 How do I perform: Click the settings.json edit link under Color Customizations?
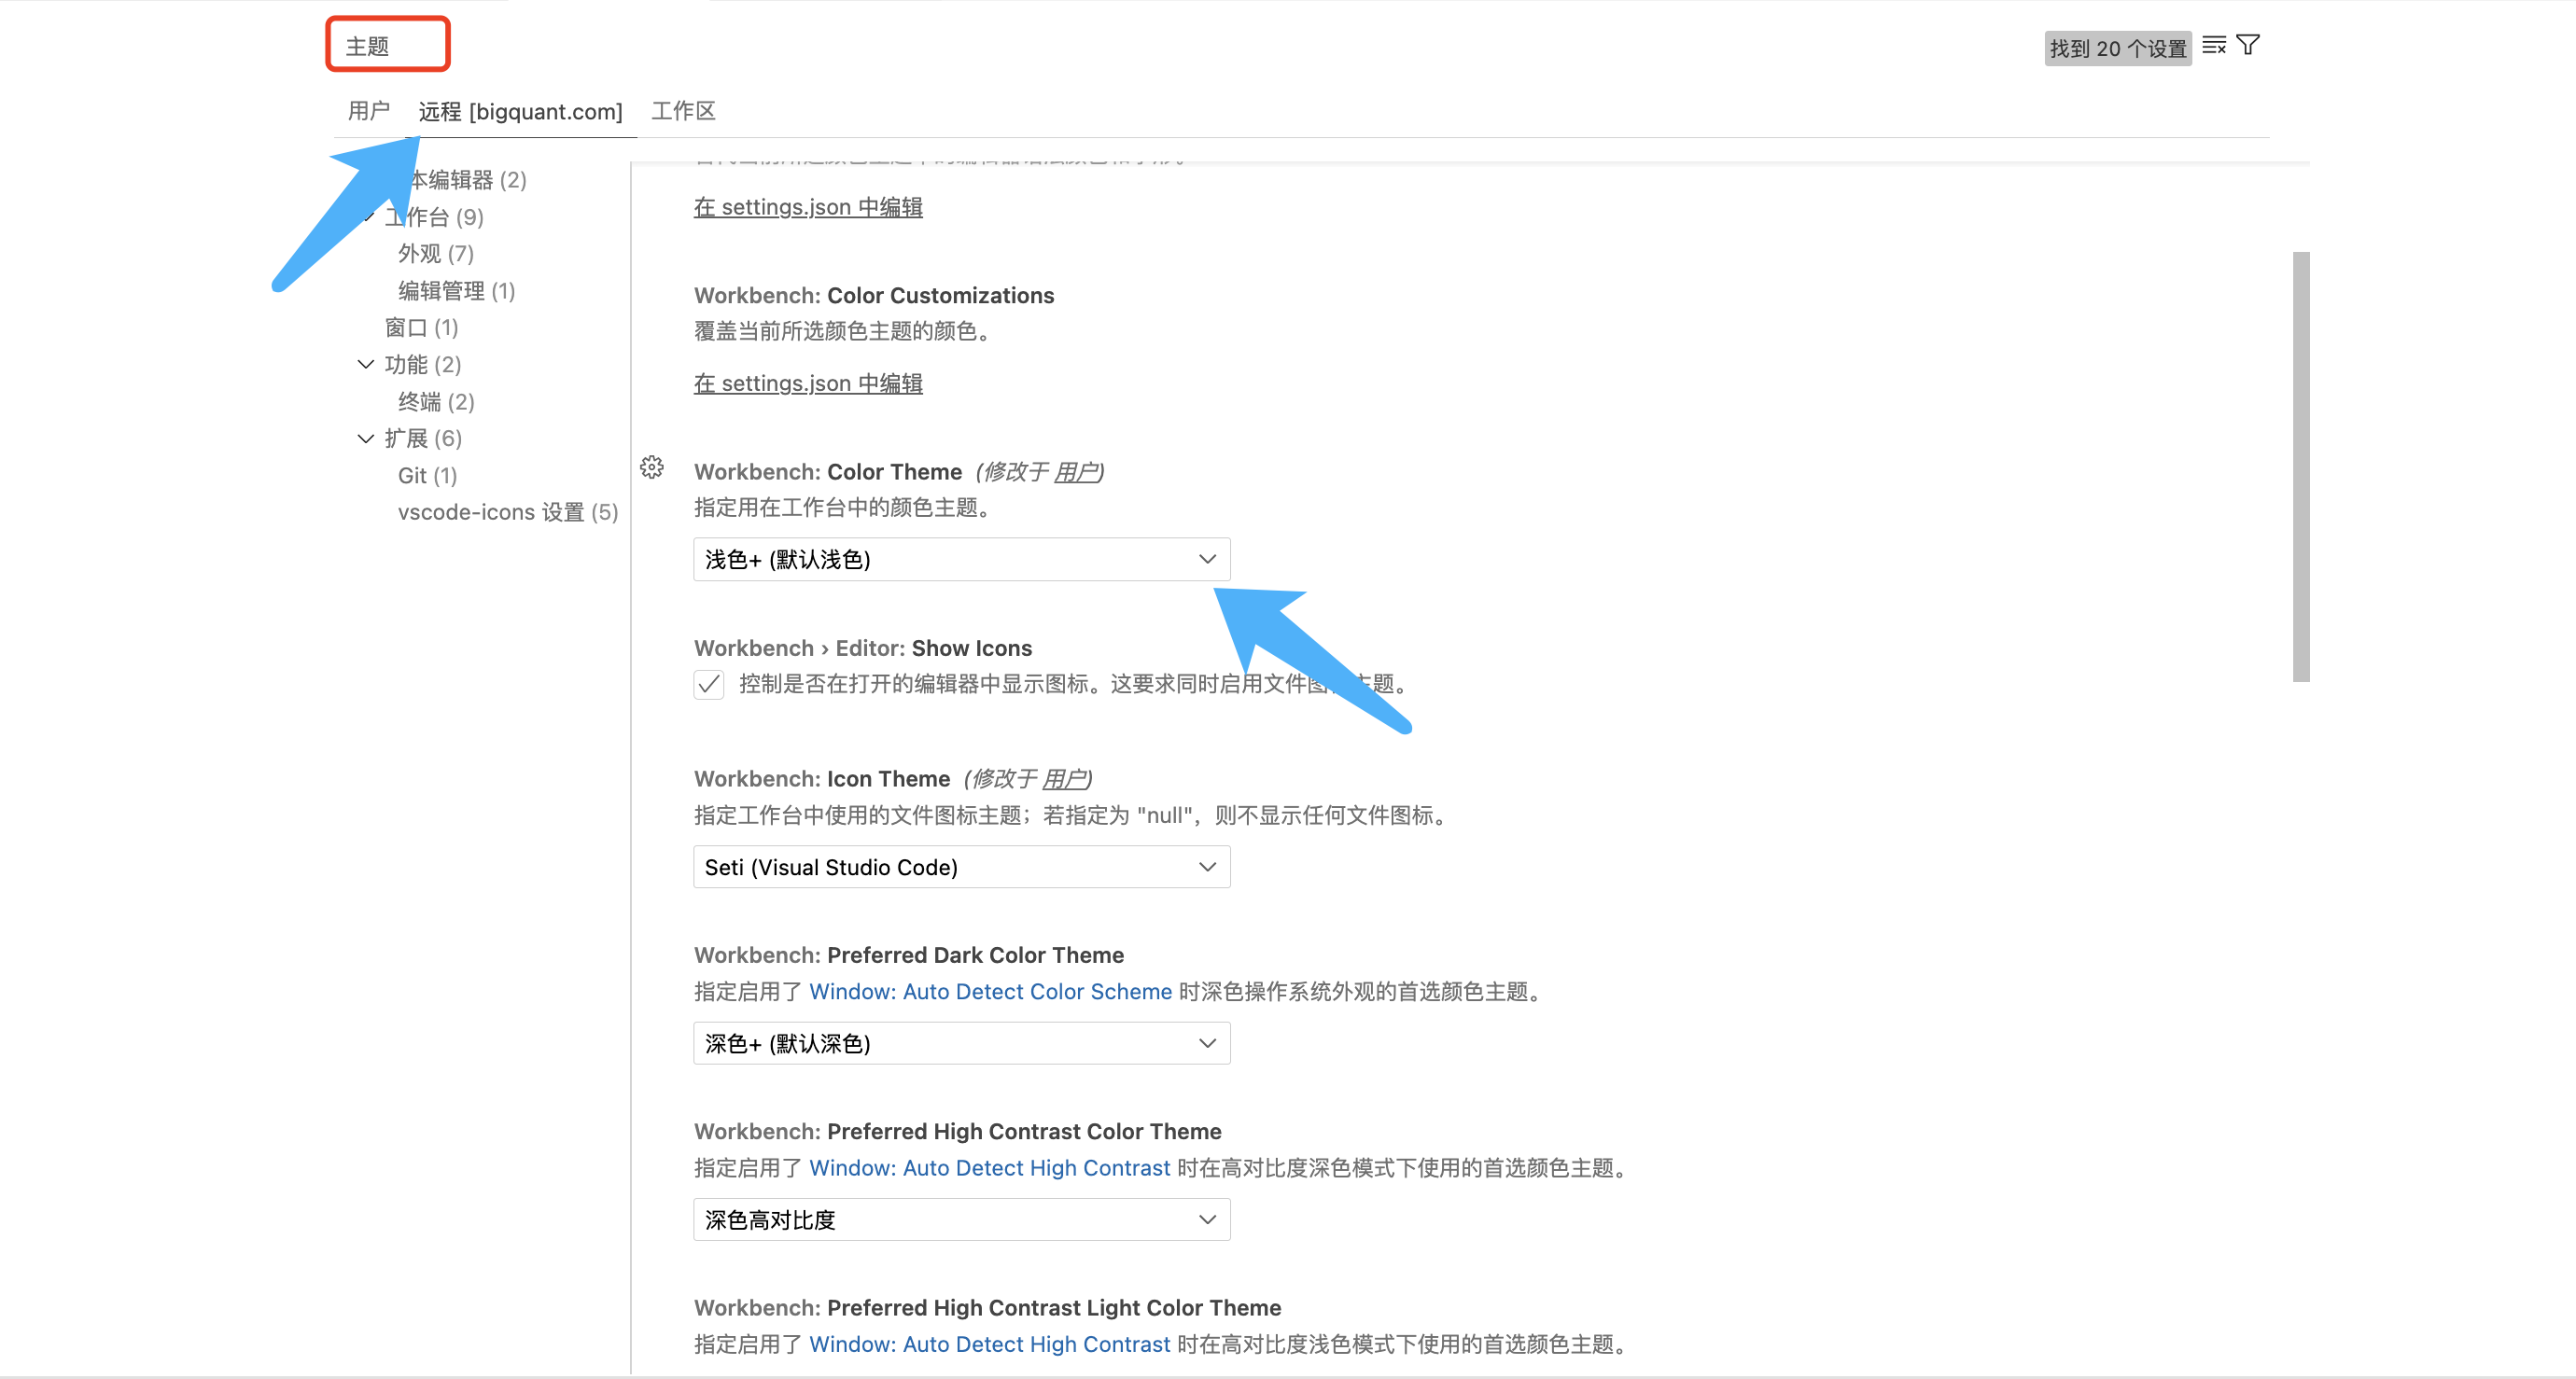pyautogui.click(x=808, y=383)
